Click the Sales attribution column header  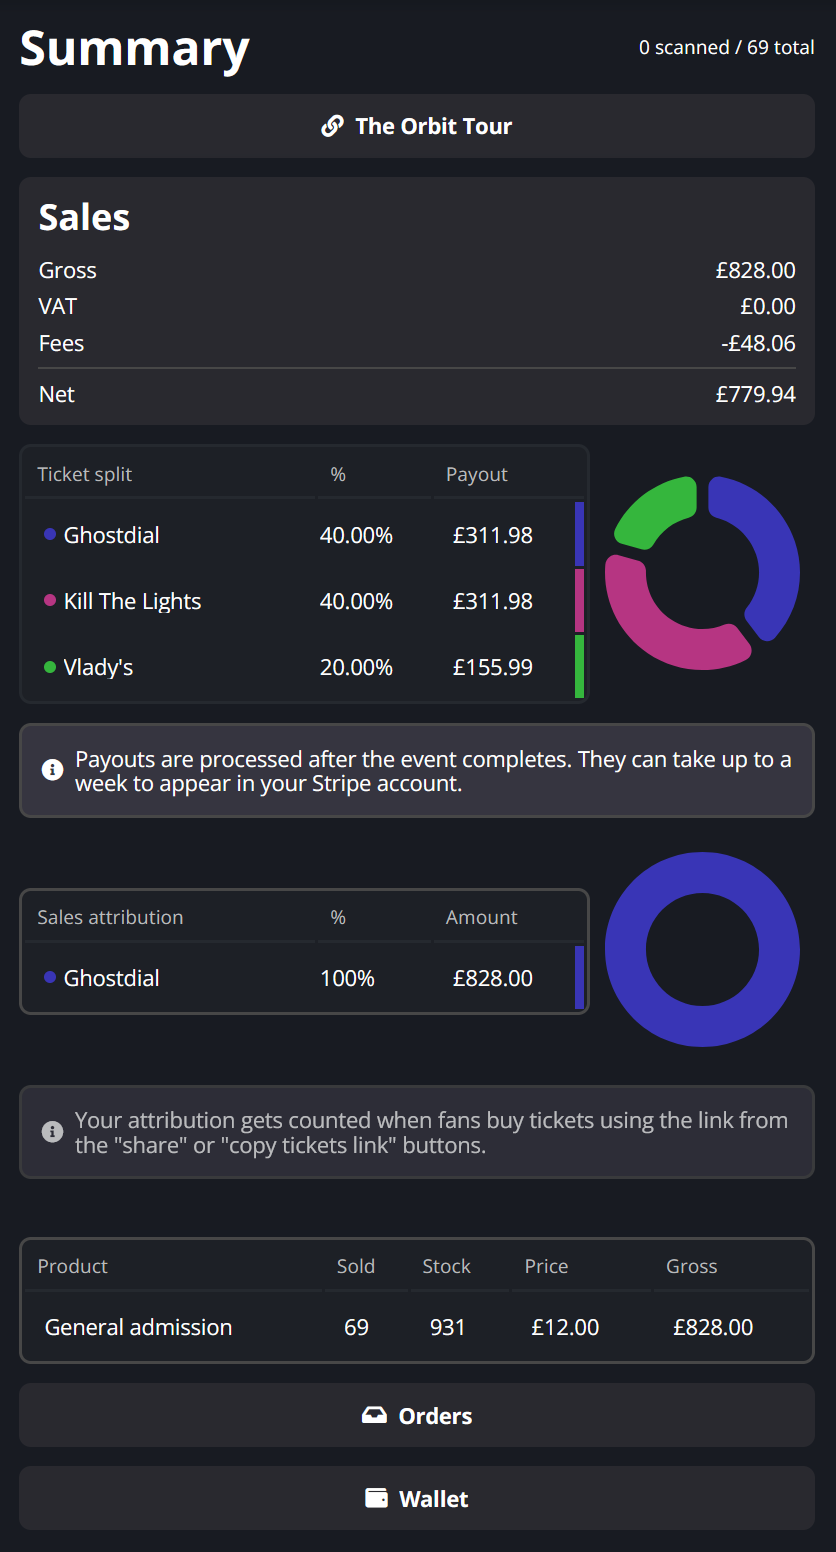pos(110,917)
